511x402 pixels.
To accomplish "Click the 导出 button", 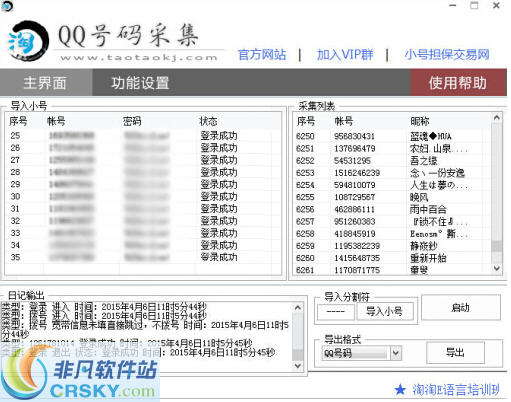I will click(455, 353).
